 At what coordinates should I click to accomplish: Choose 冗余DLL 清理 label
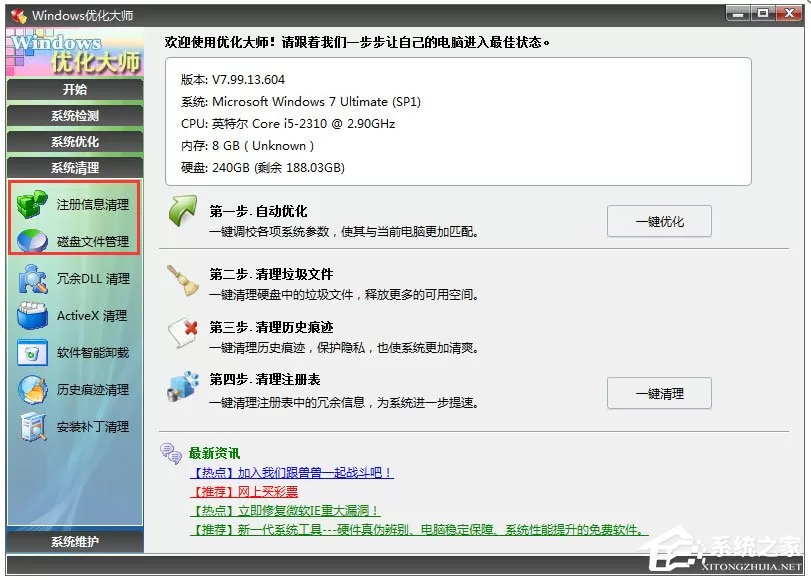(93, 279)
